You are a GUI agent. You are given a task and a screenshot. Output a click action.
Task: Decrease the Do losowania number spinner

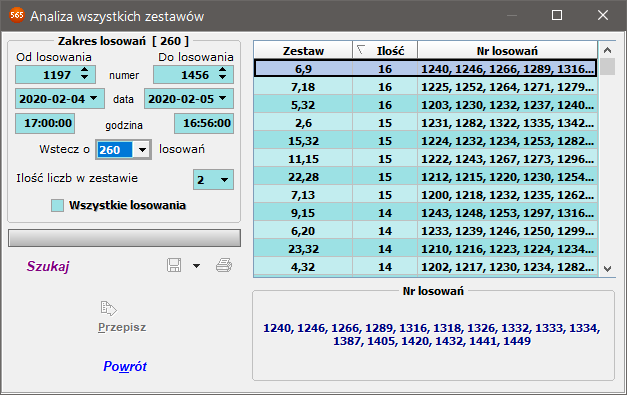(x=223, y=78)
